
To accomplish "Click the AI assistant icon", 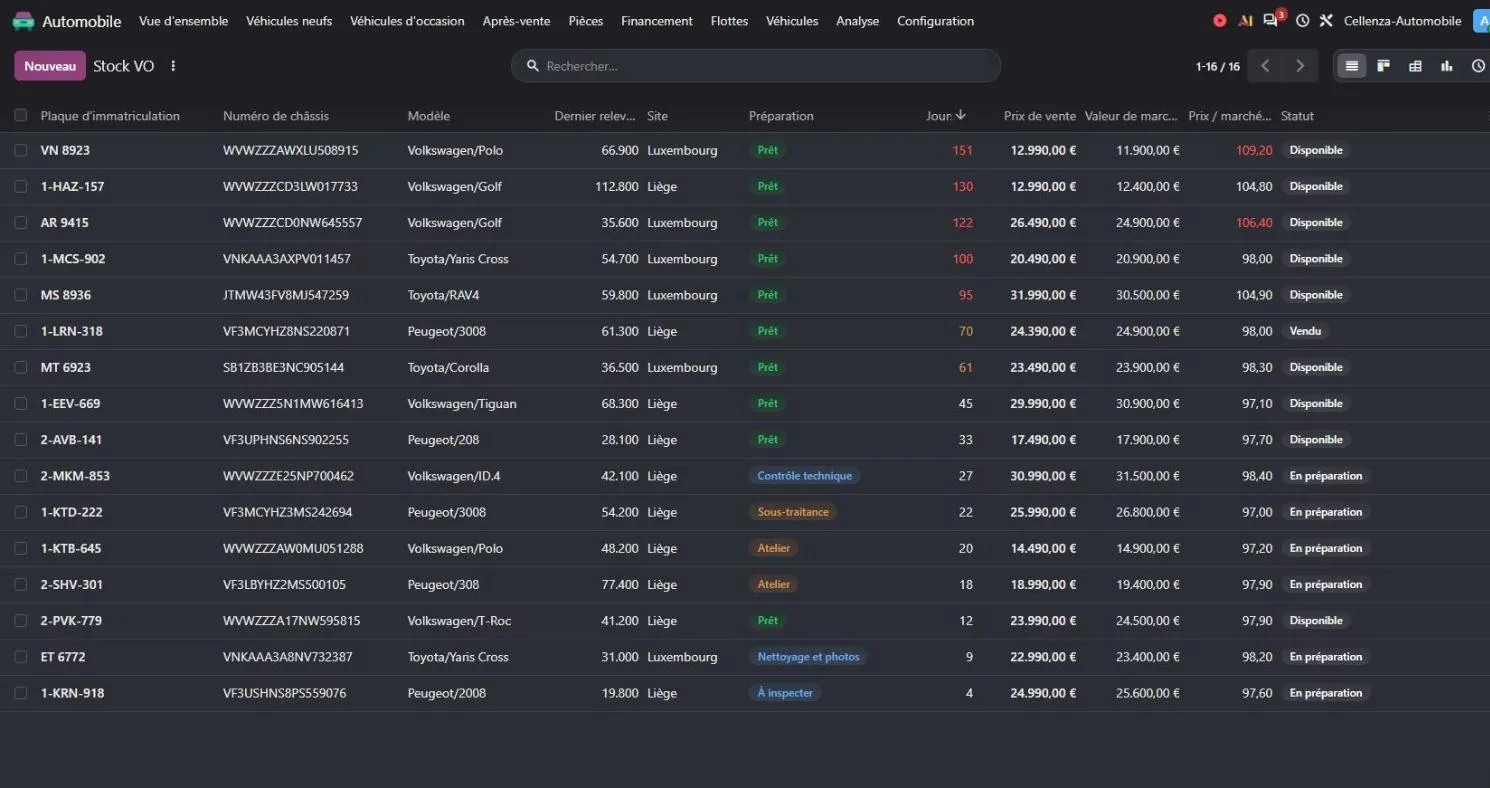I will 1245,21.
